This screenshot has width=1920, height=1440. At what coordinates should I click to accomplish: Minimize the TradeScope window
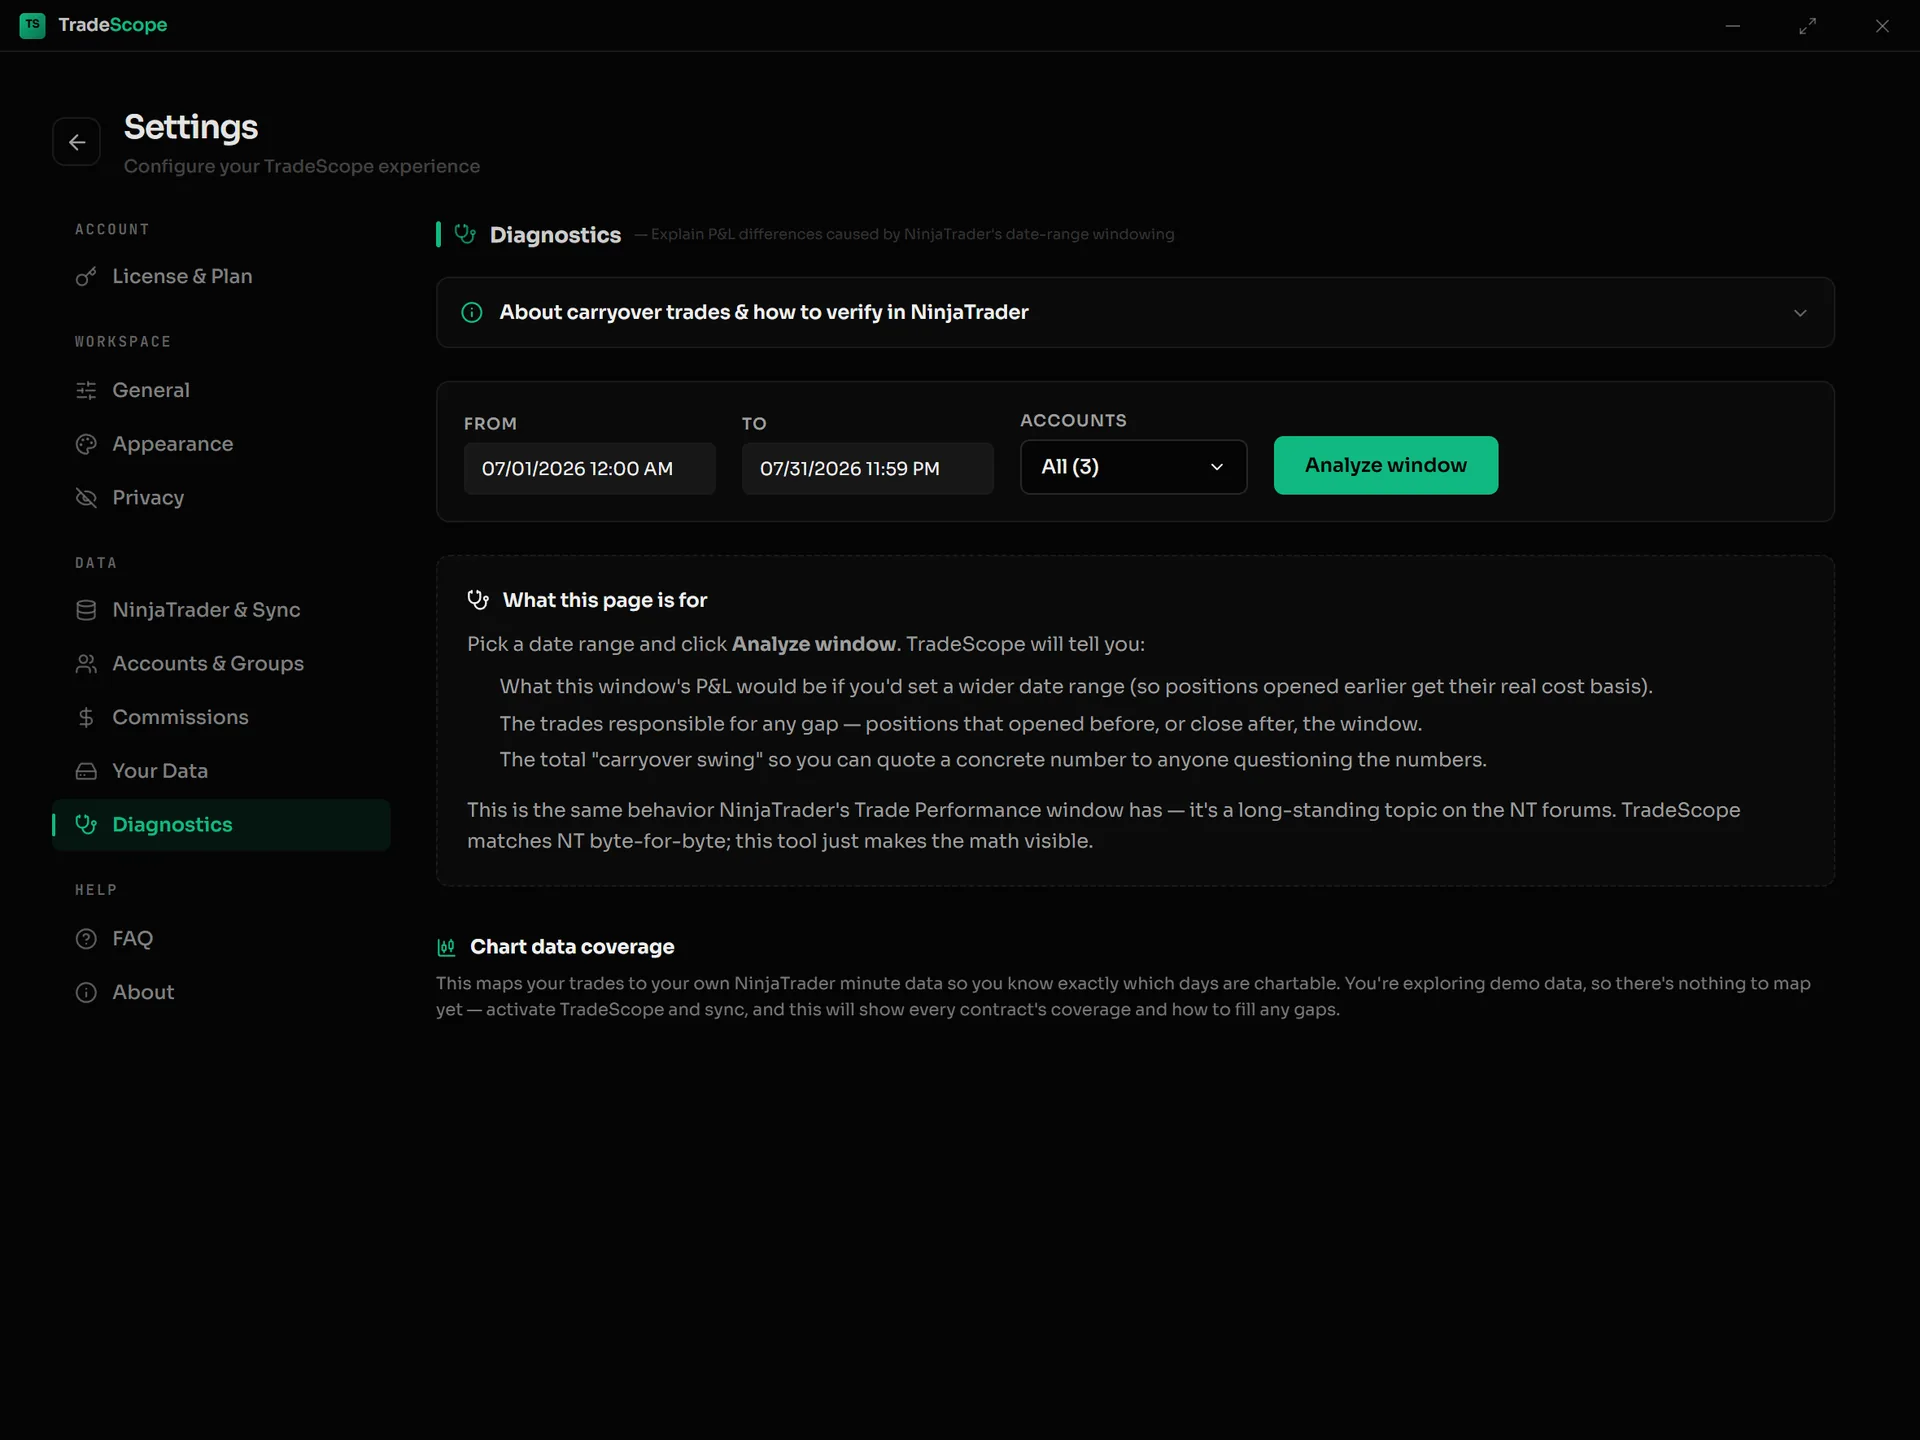(1733, 26)
